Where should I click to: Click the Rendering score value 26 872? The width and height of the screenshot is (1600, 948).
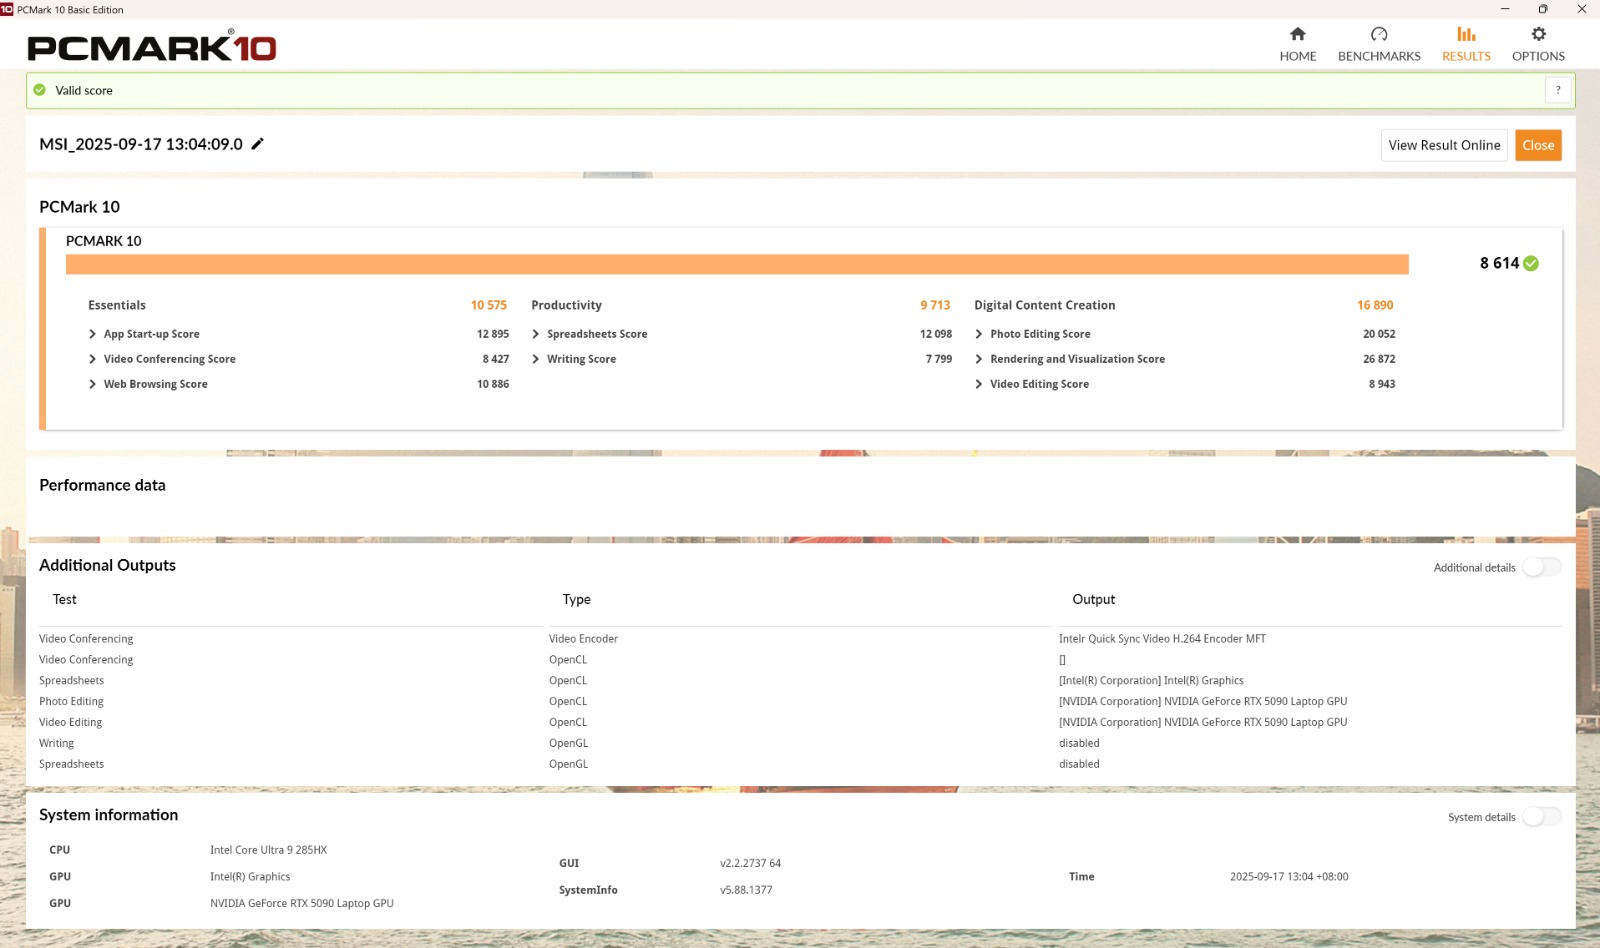(1379, 359)
